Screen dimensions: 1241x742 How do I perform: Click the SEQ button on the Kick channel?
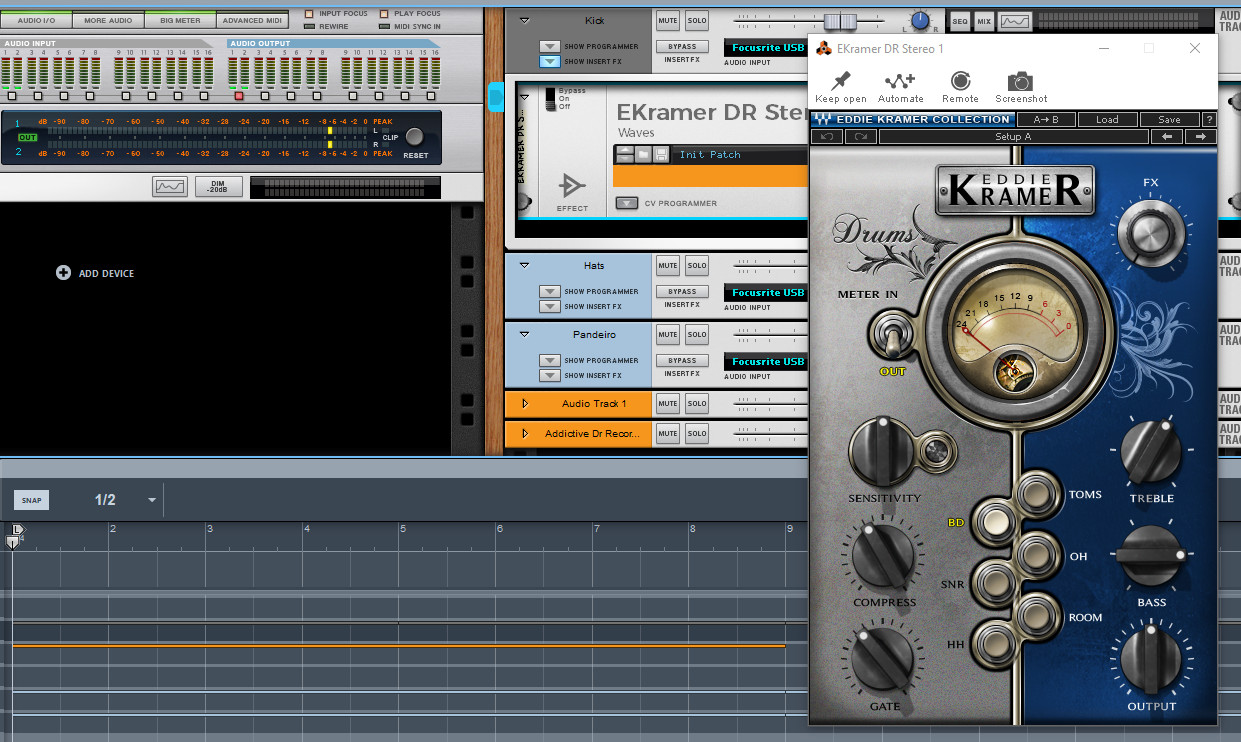[960, 21]
